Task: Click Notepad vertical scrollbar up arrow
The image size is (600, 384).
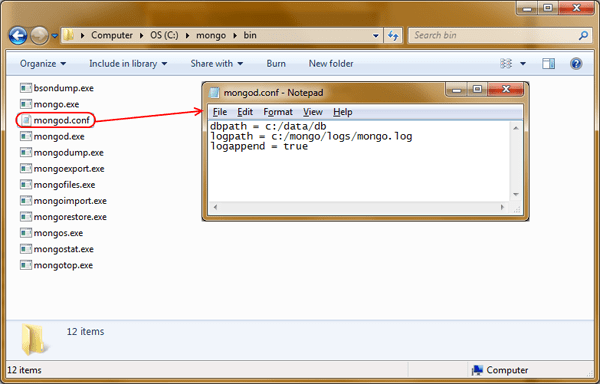Action: click(x=515, y=128)
